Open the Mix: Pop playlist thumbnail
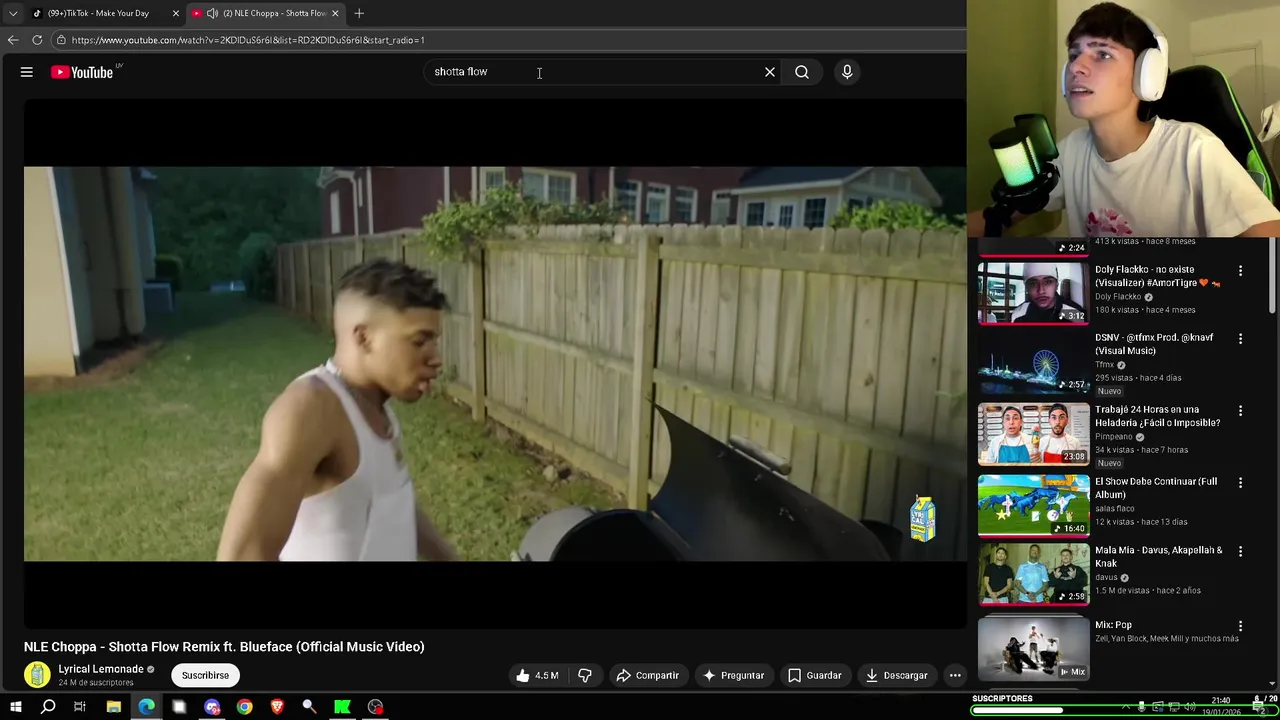The image size is (1280, 720). pyautogui.click(x=1033, y=648)
